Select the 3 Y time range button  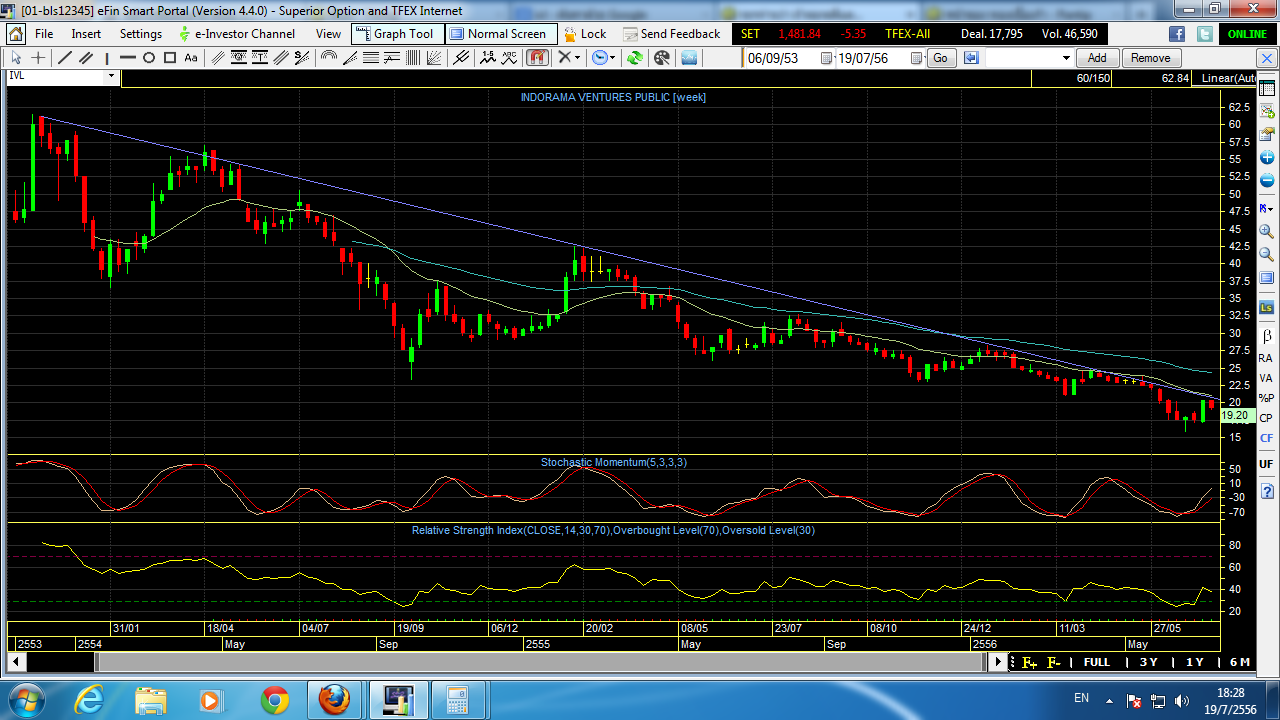(x=1149, y=662)
